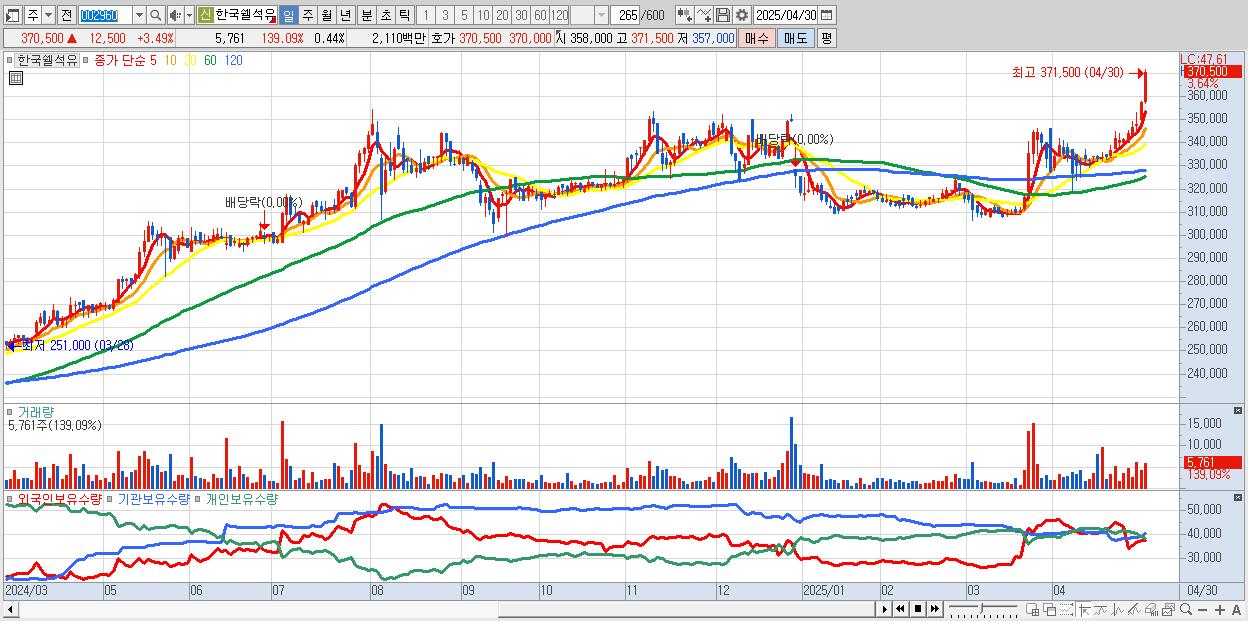Open the stock code 002960 dropdown arrow
1248x621 pixels.
click(139, 15)
